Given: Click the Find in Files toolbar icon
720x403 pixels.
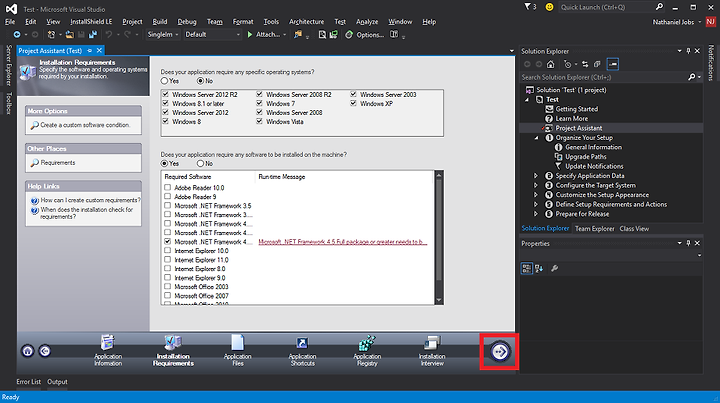Looking at the screenshot, I should [x=298, y=34].
